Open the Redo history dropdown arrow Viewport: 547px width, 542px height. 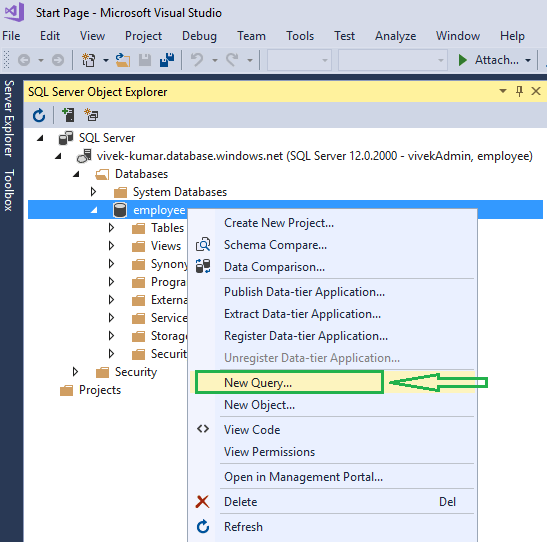[249, 60]
